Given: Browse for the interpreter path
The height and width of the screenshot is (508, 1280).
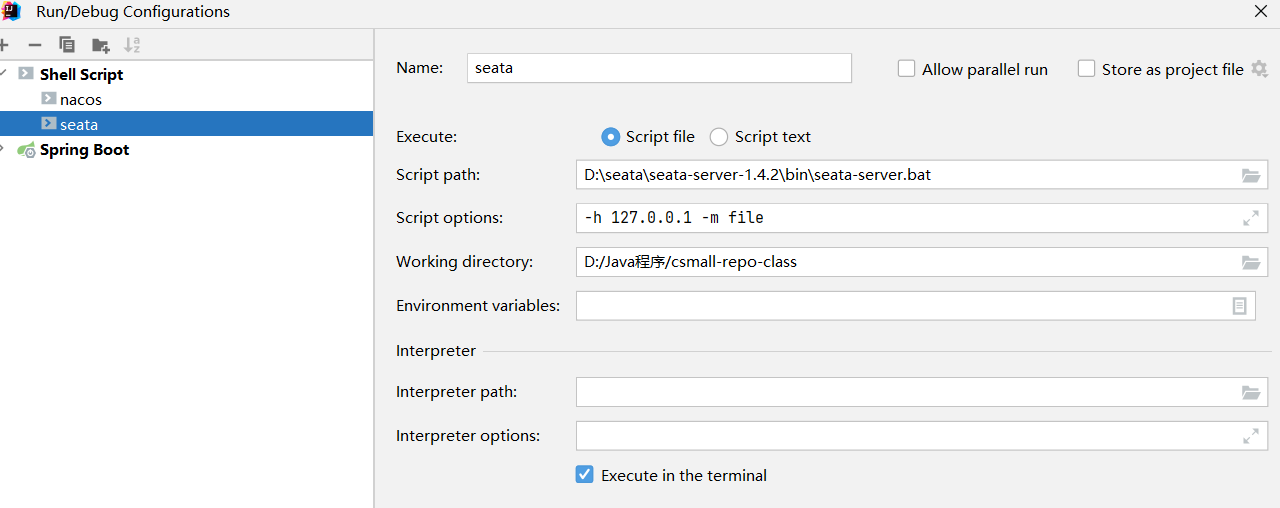Looking at the screenshot, I should tap(1251, 392).
